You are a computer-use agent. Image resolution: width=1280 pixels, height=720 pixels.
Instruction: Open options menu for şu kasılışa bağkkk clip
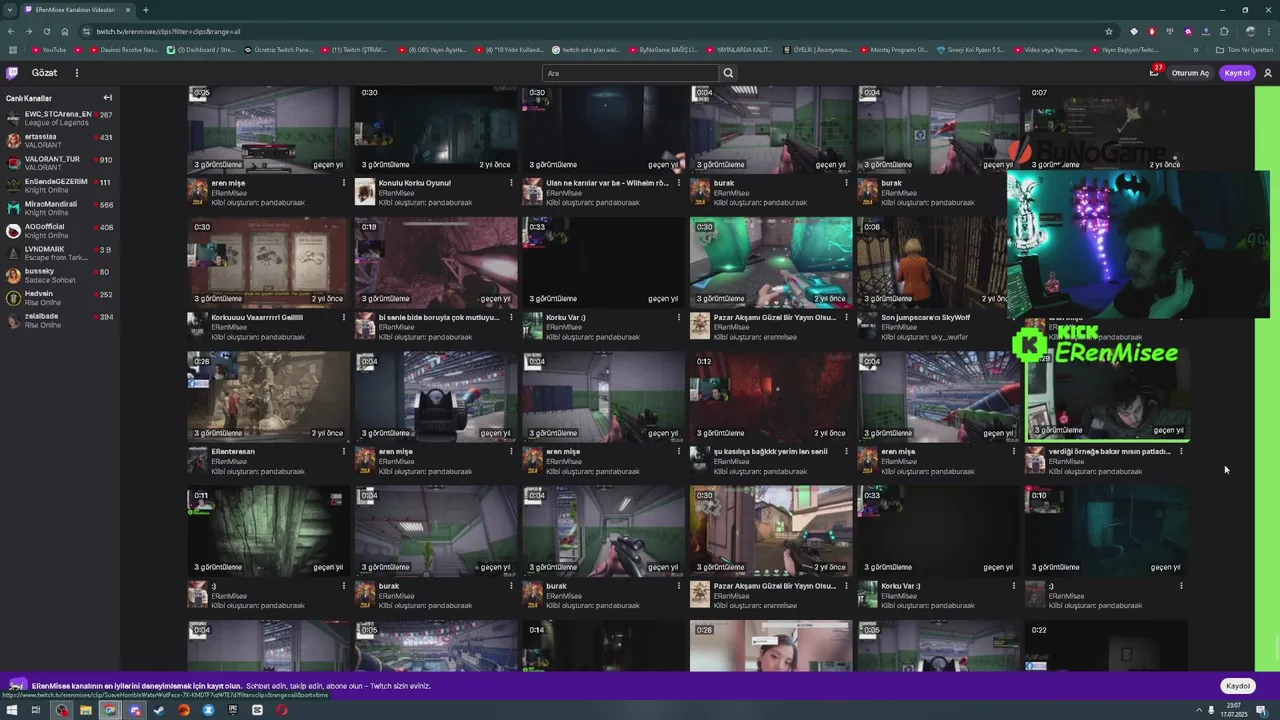[846, 452]
